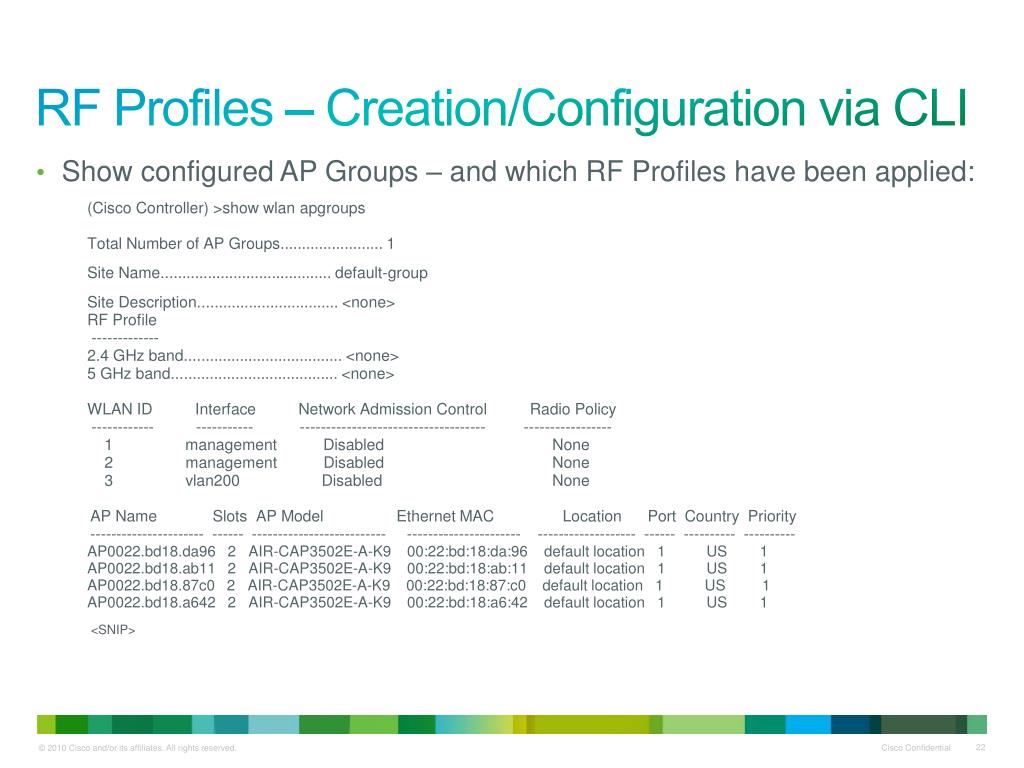The height and width of the screenshot is (768, 1024).
Task: Click the site name value 'default-group'
Action: 381,273
